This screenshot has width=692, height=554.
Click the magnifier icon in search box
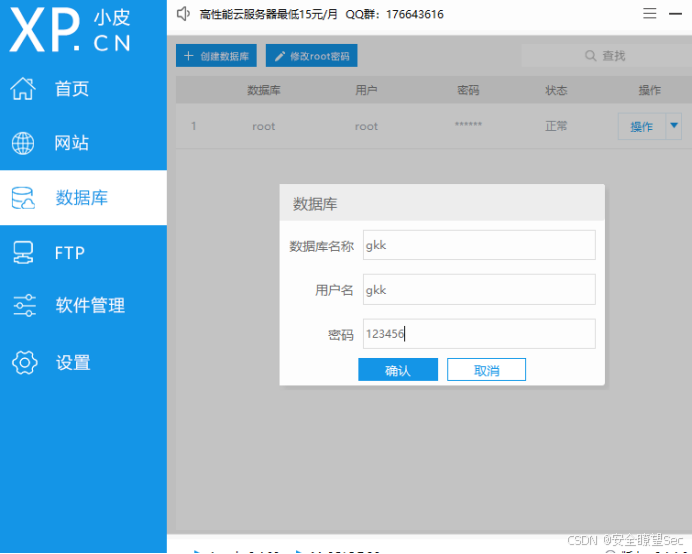point(590,56)
